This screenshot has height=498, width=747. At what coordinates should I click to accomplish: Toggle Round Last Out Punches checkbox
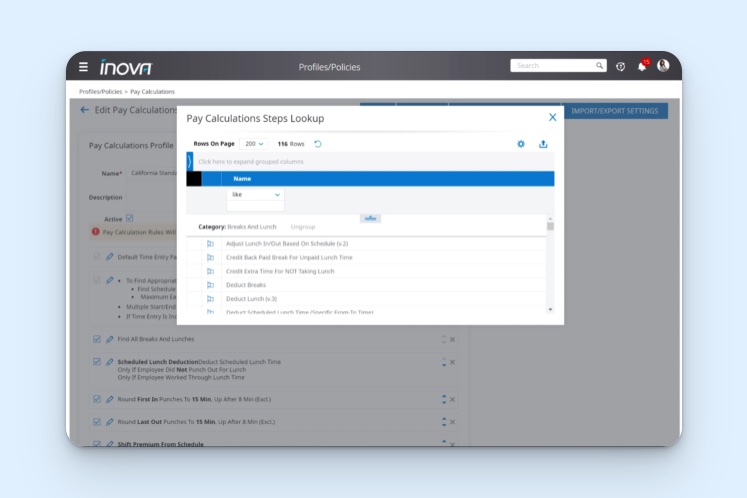tap(97, 422)
